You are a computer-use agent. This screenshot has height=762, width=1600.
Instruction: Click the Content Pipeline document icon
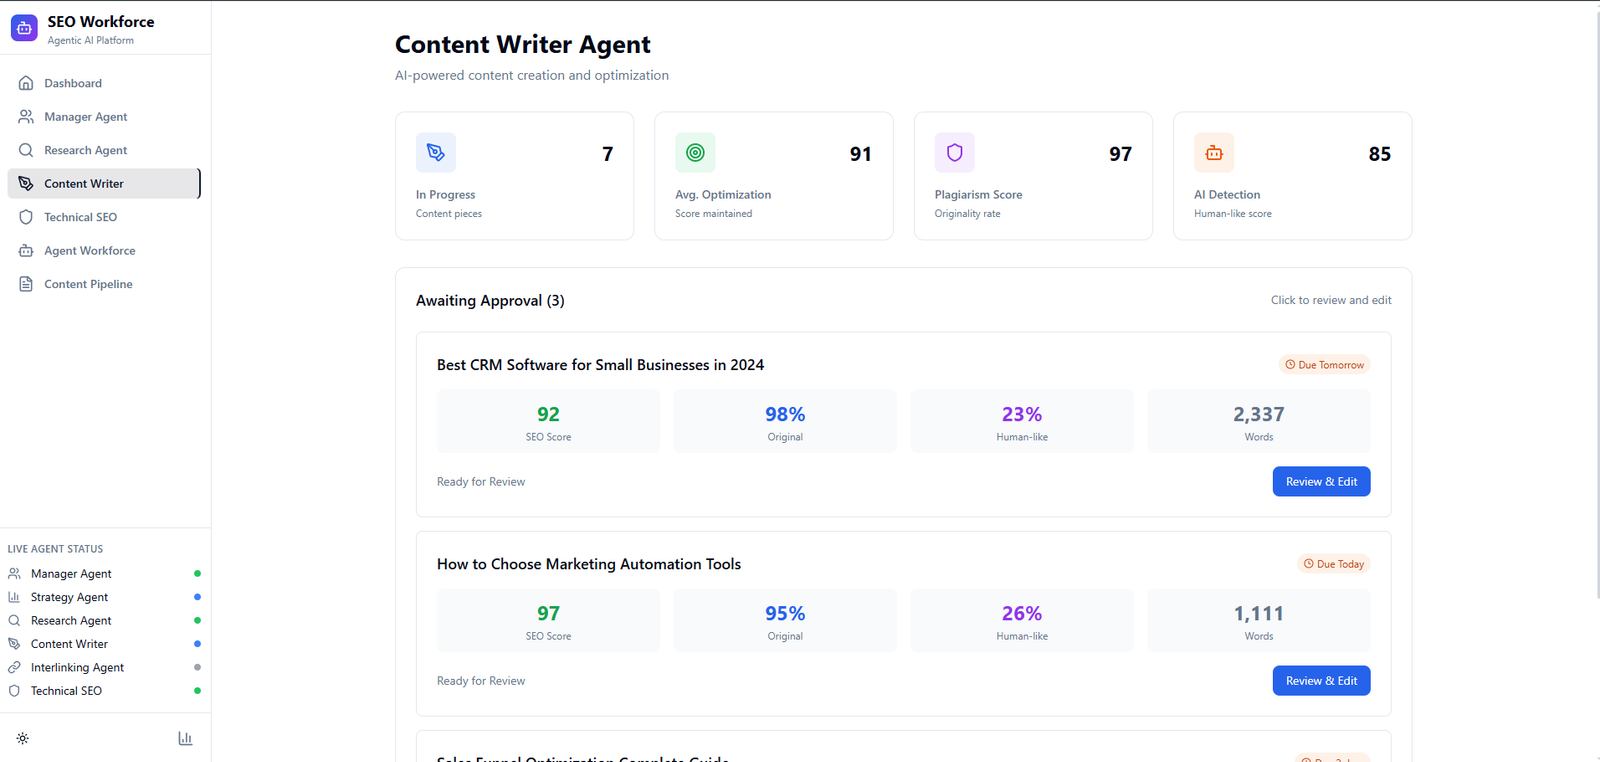click(26, 284)
